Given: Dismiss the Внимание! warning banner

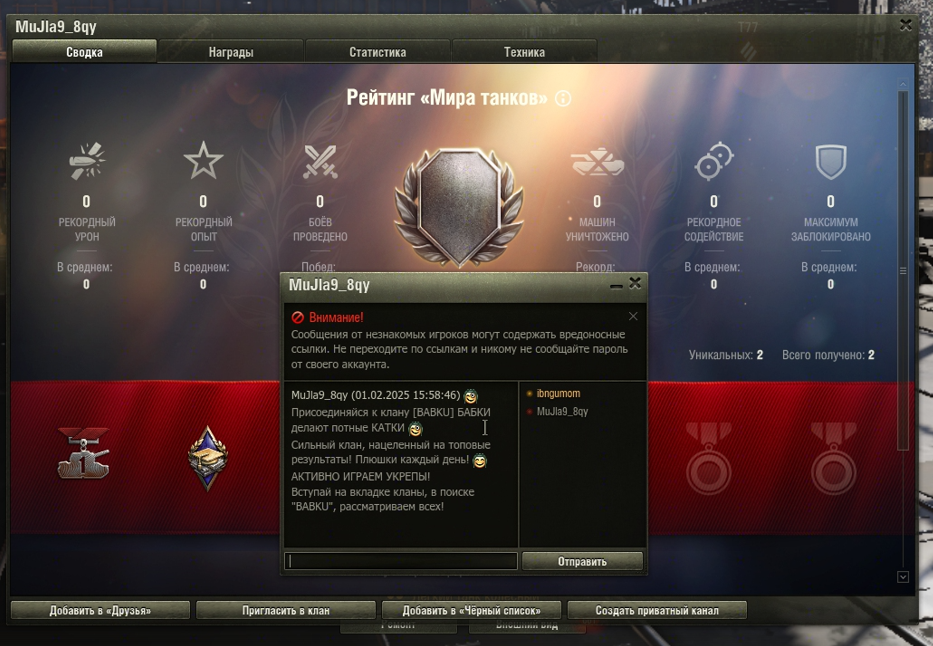Looking at the screenshot, I should coord(633,316).
